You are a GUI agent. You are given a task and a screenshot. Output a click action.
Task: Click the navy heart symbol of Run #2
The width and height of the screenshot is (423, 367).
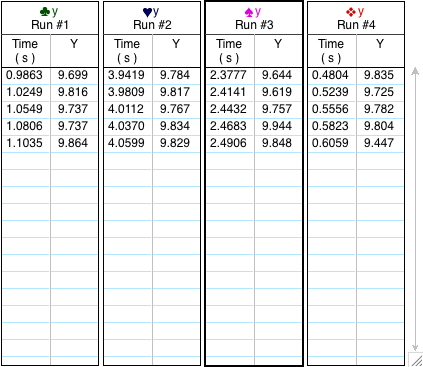click(x=147, y=12)
